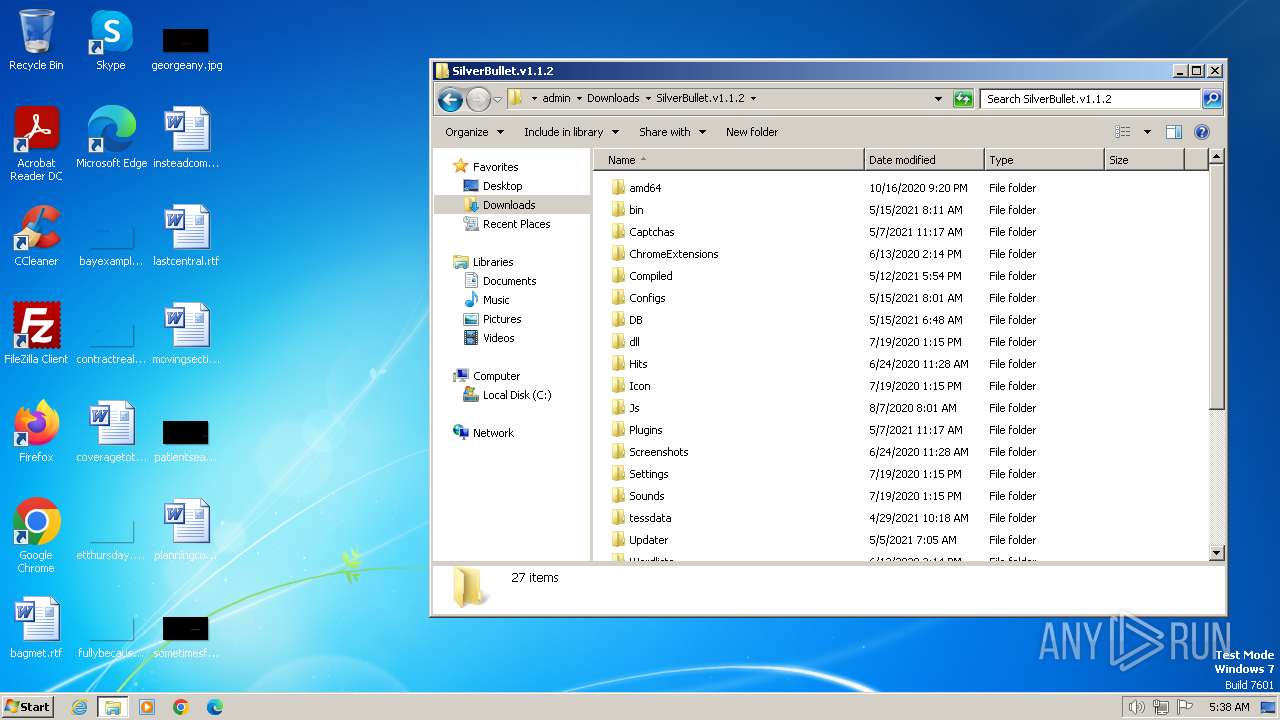Open the Google Chrome desktop shortcut
Image resolution: width=1280 pixels, height=720 pixels.
coord(36,536)
